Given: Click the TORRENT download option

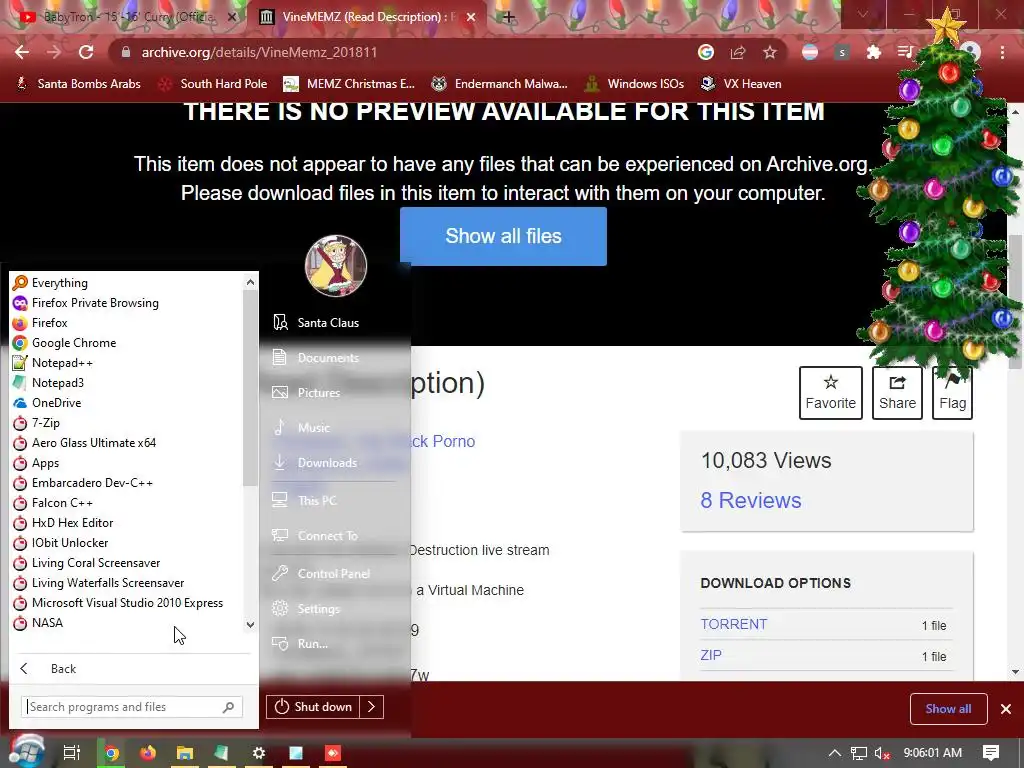Looking at the screenshot, I should pyautogui.click(x=733, y=624).
